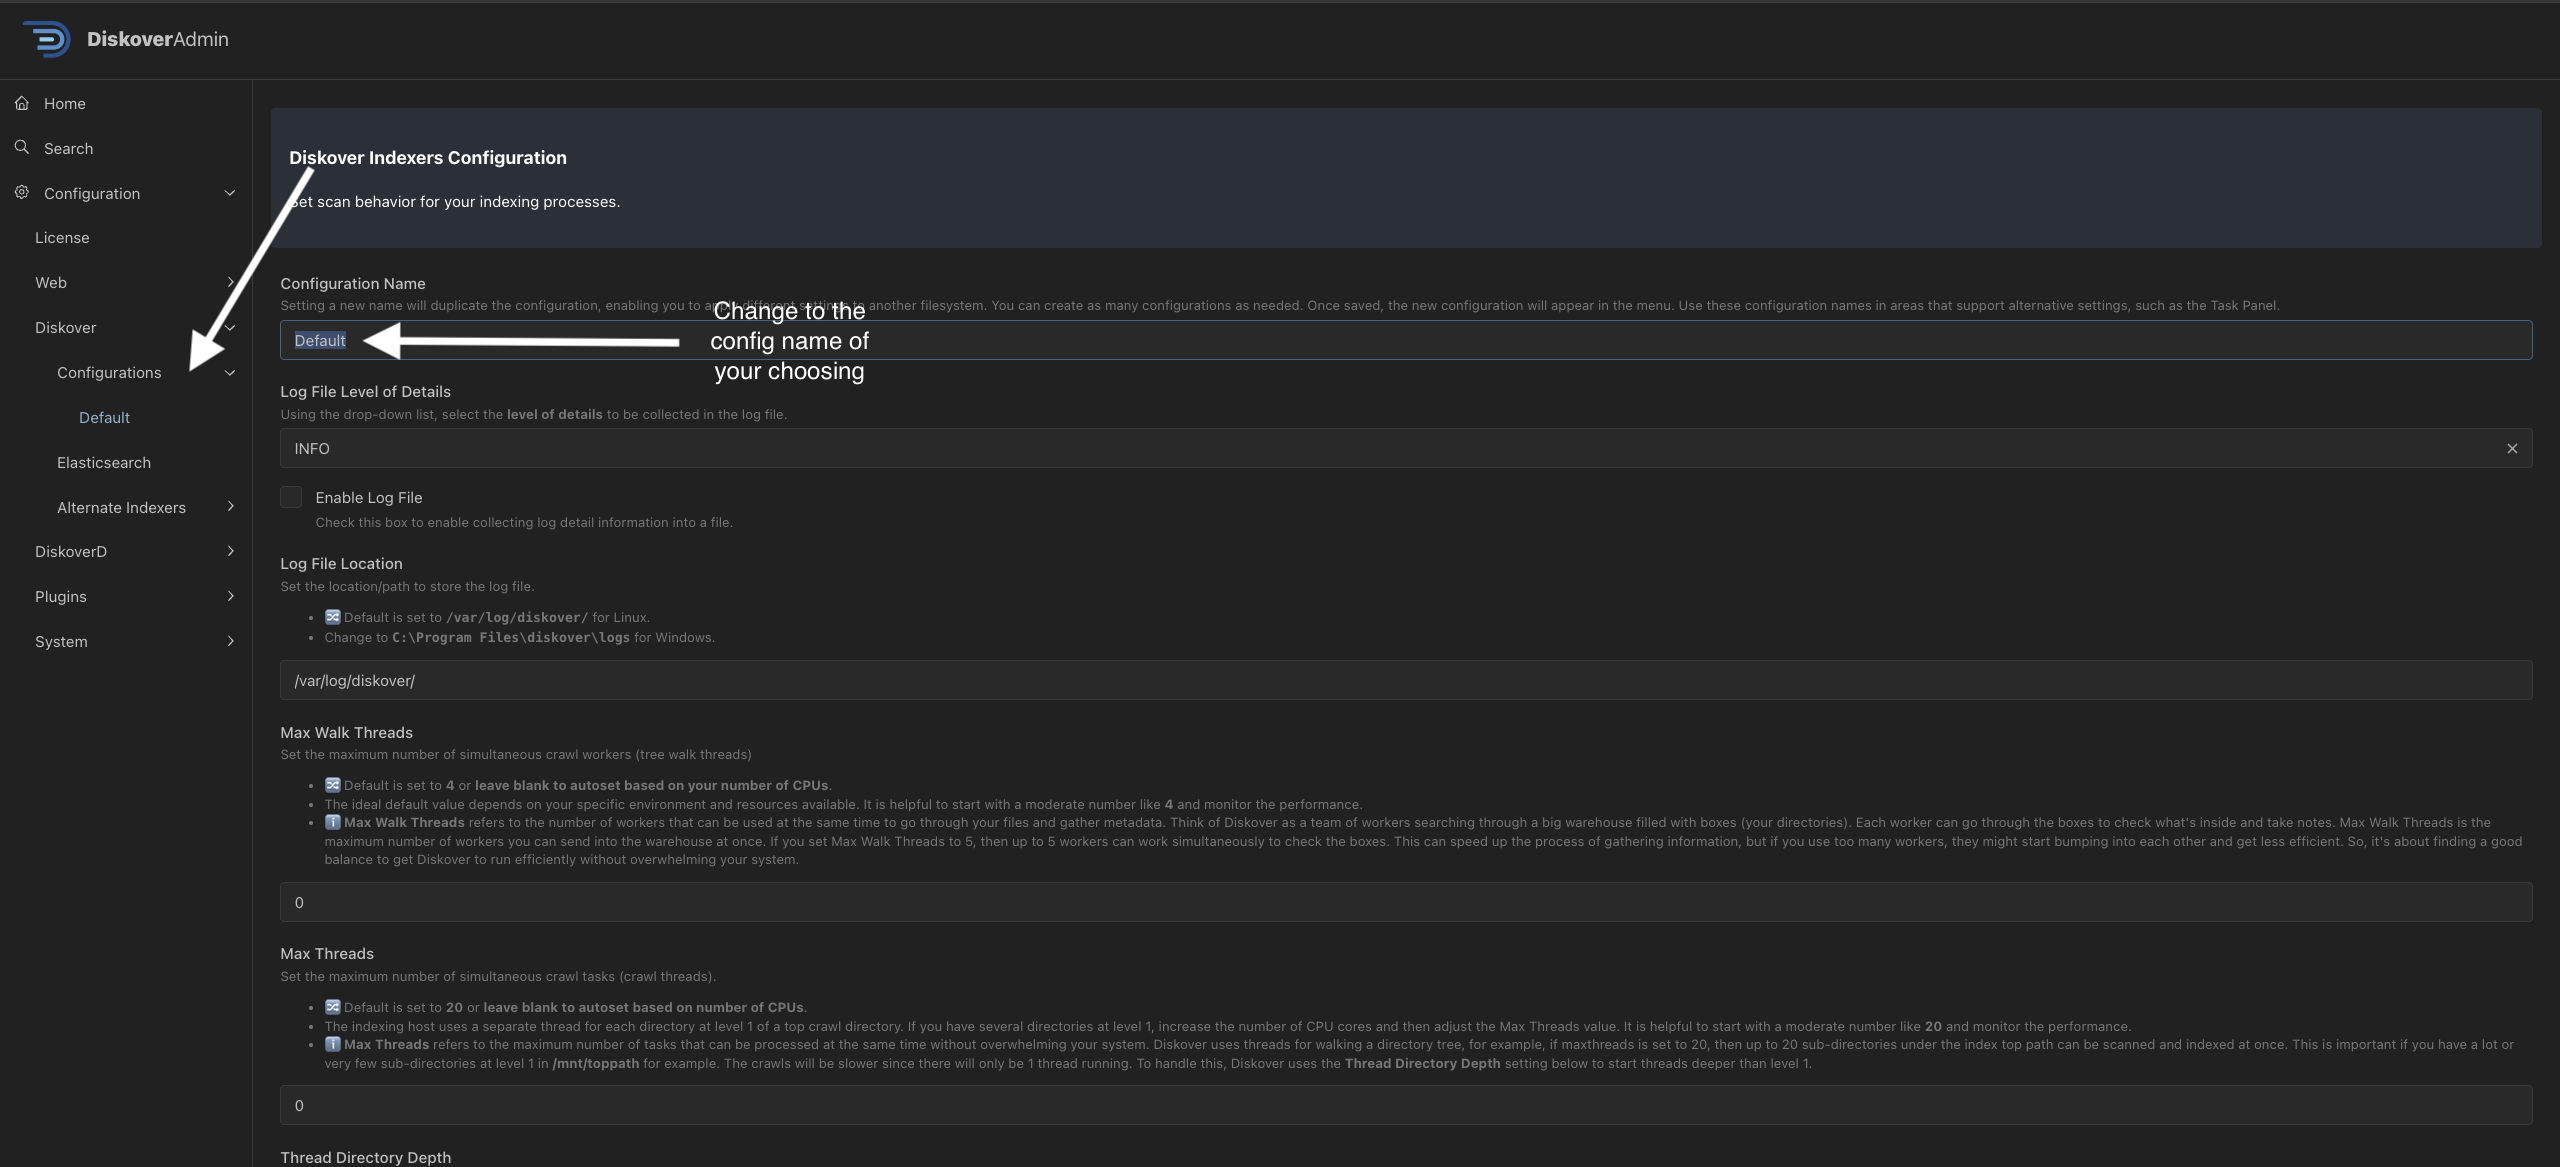Clear the INFO log level selection

(x=2511, y=449)
